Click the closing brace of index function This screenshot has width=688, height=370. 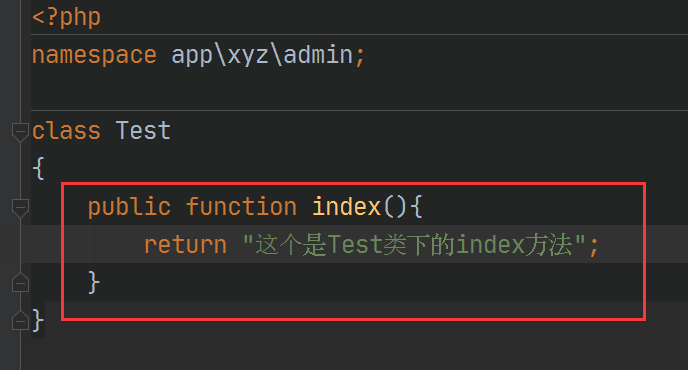click(94, 282)
